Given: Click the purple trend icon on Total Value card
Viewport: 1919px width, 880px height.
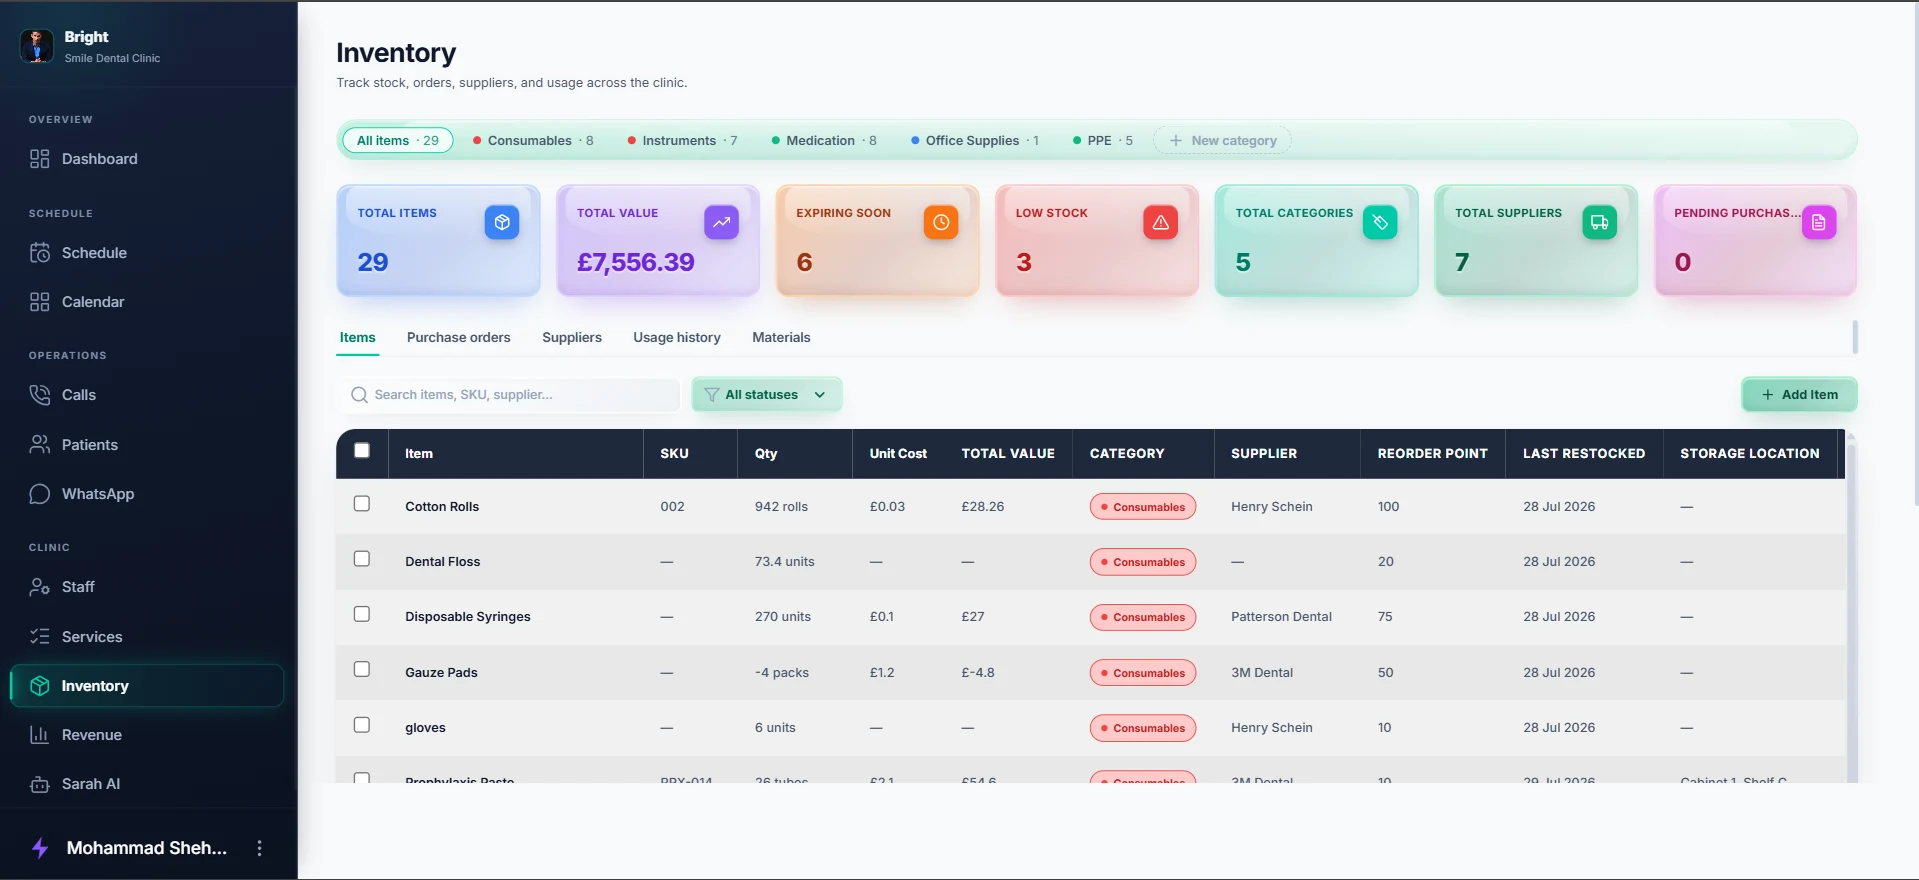Looking at the screenshot, I should 721,222.
